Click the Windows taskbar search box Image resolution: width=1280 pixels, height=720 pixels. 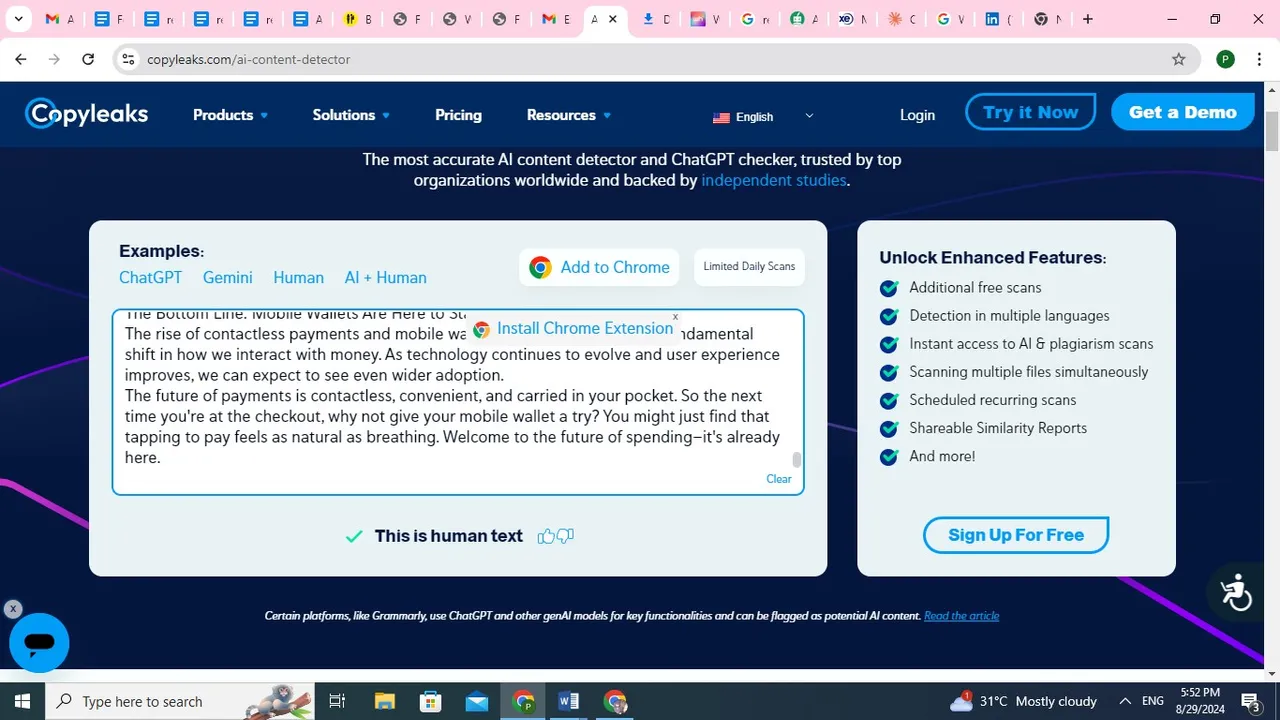coord(180,701)
